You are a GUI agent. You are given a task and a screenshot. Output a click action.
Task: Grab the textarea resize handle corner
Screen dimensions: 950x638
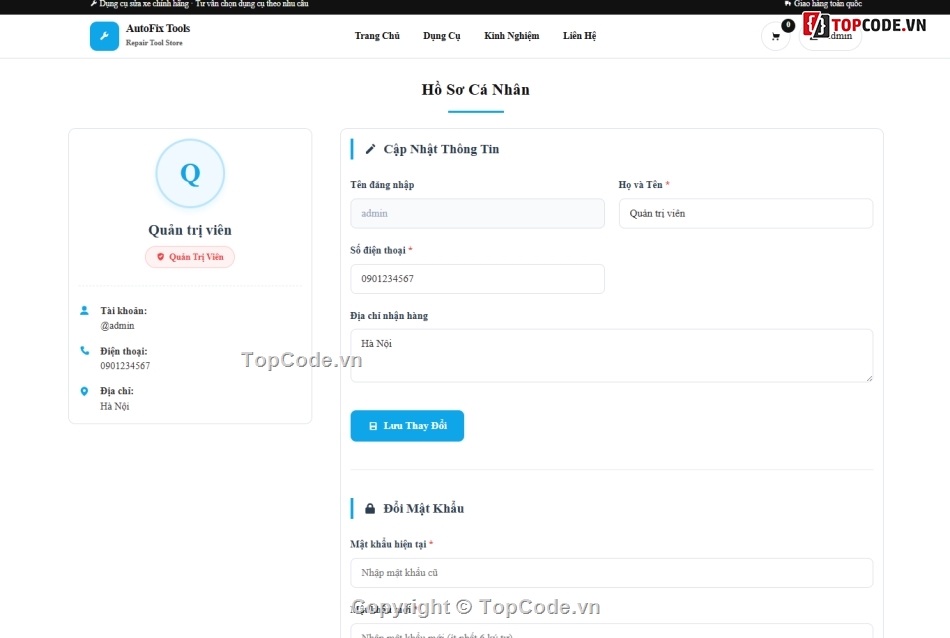point(869,378)
